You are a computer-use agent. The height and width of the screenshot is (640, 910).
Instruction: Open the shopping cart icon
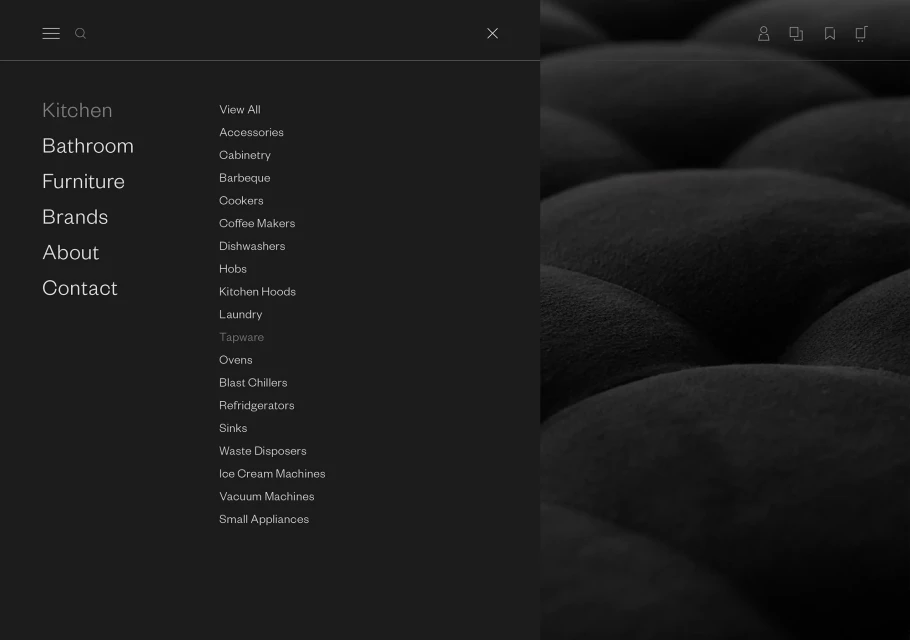coord(861,34)
